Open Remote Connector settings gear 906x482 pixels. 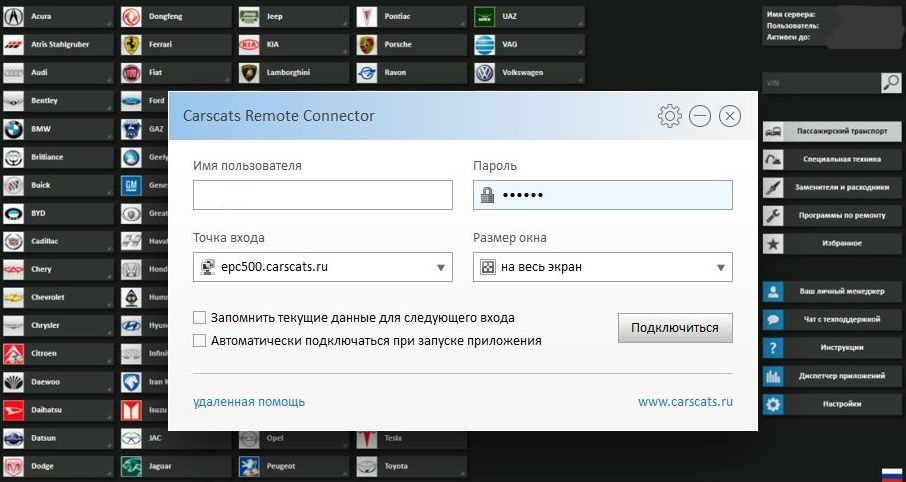point(670,116)
